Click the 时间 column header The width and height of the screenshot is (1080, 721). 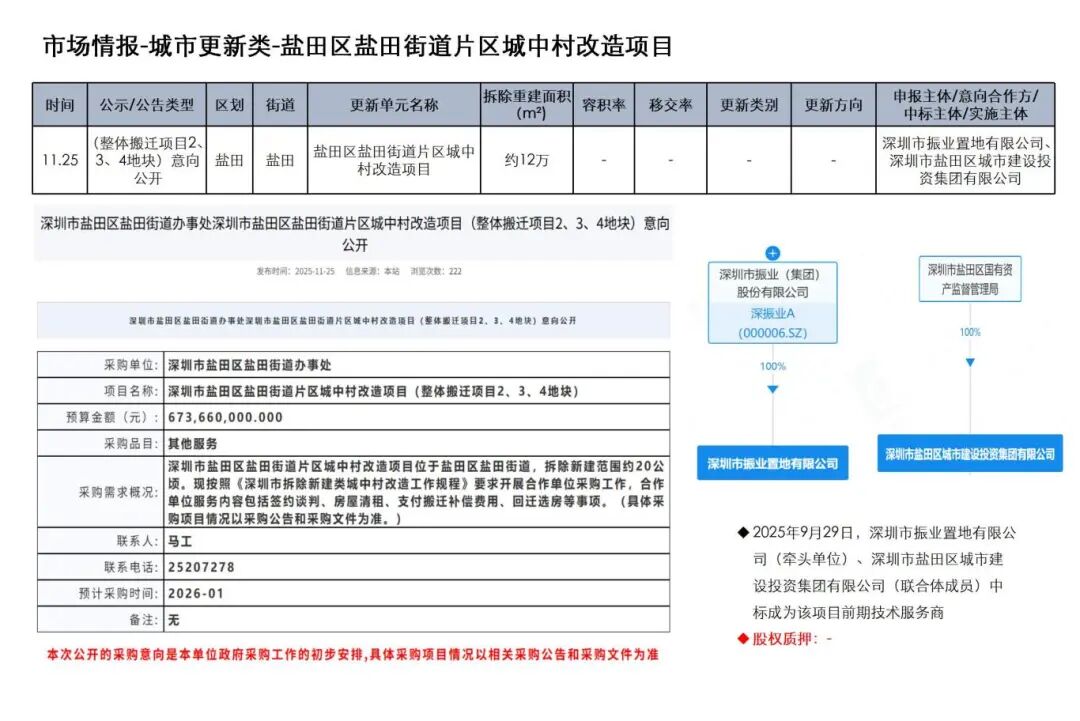point(59,105)
